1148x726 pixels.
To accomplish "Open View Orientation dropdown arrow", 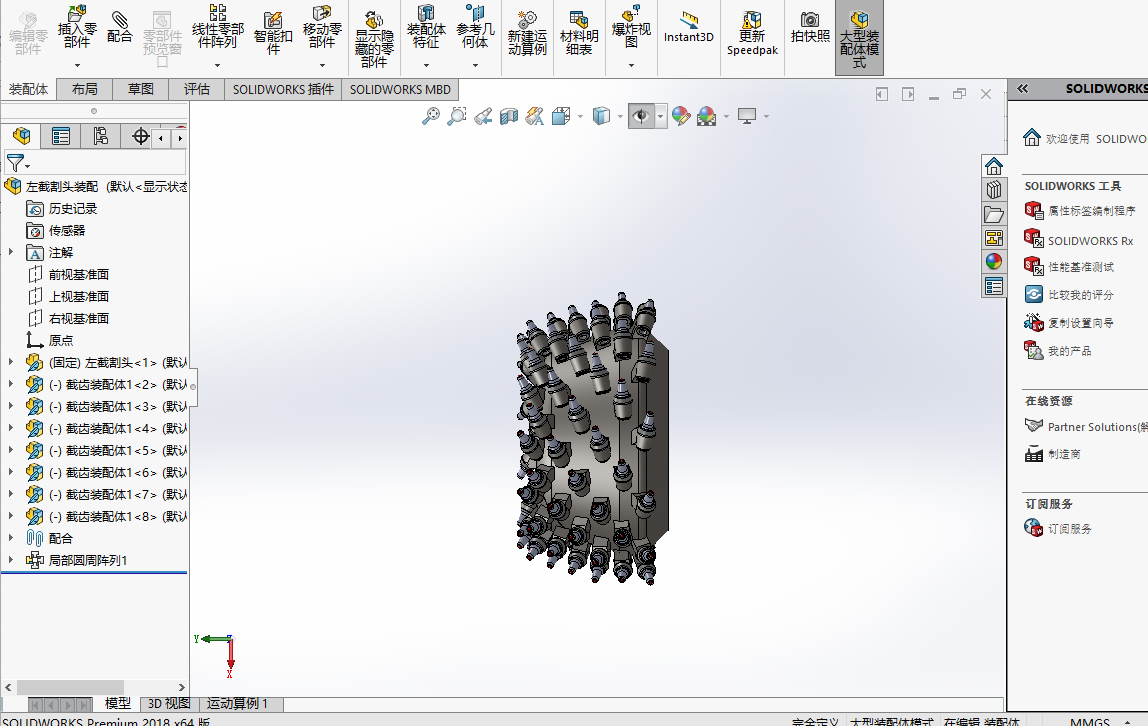I will point(581,116).
